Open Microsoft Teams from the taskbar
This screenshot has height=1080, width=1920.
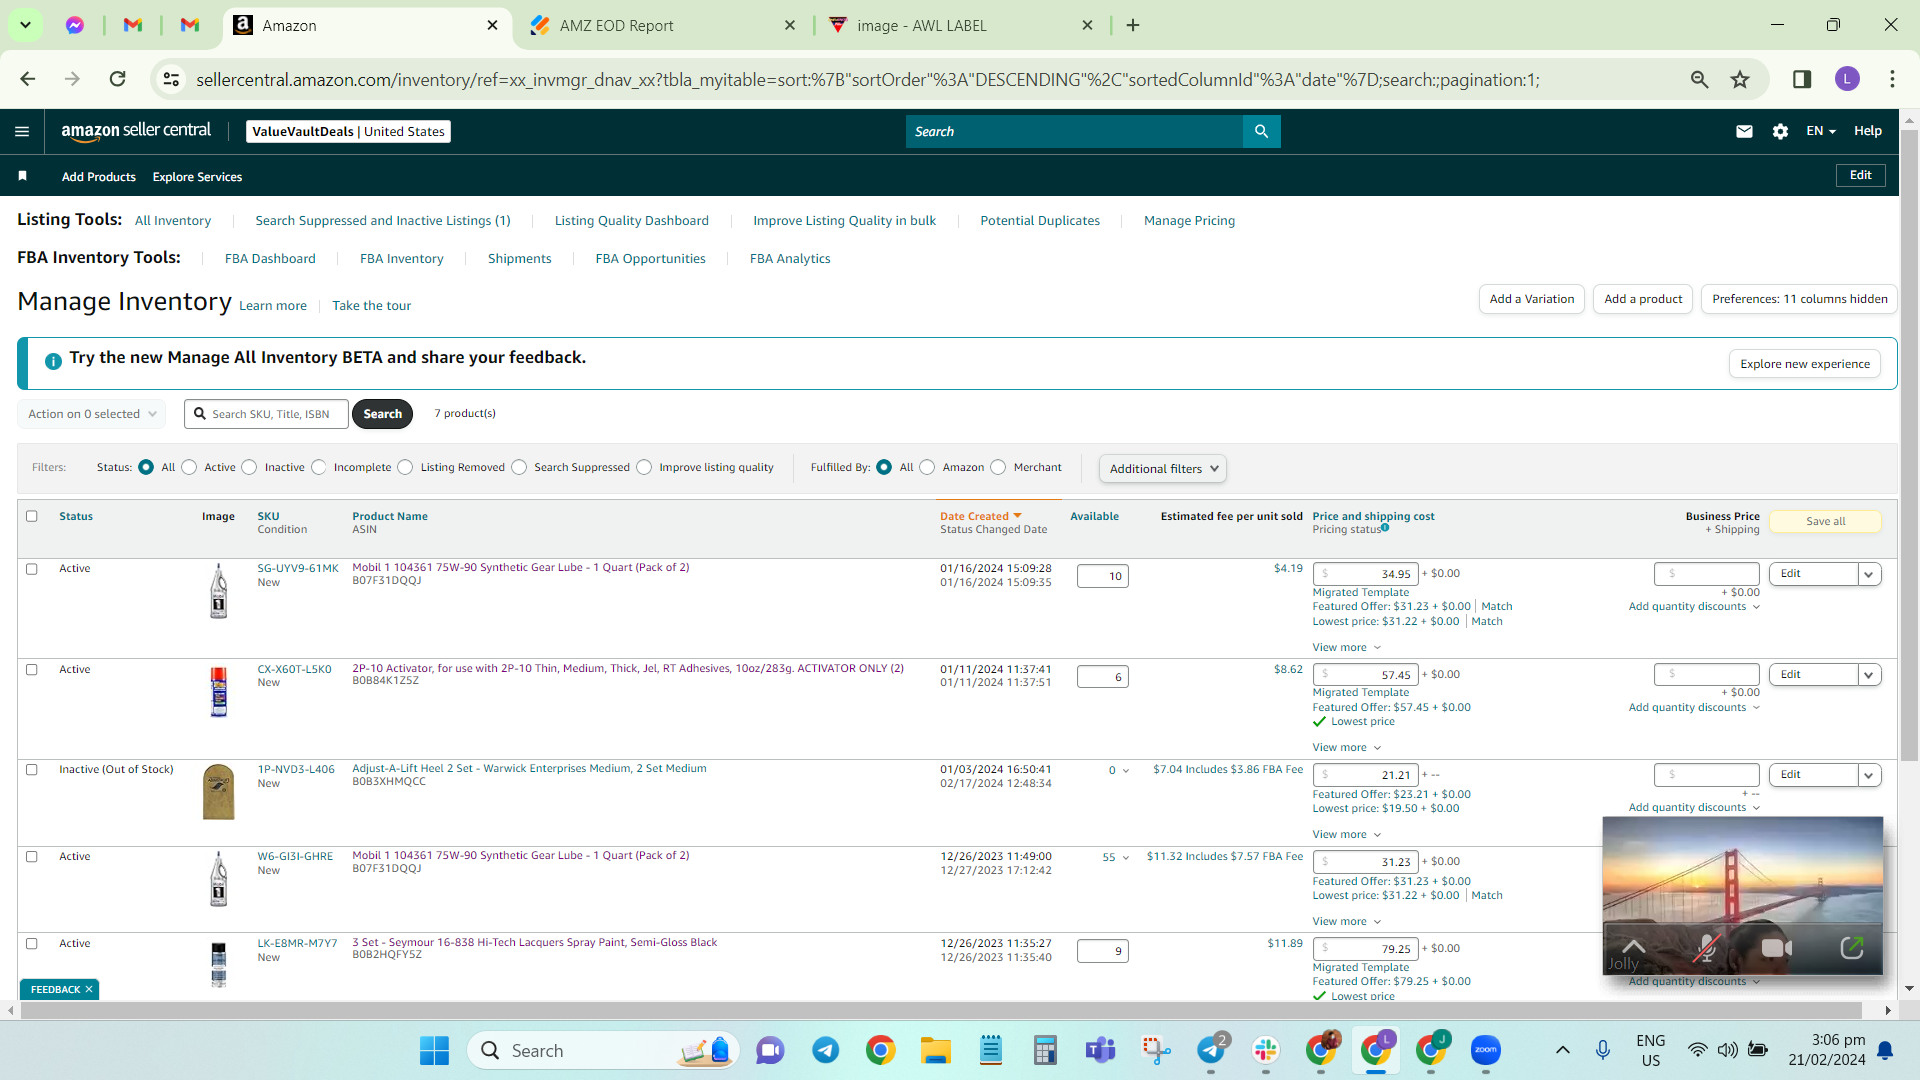(1100, 1050)
